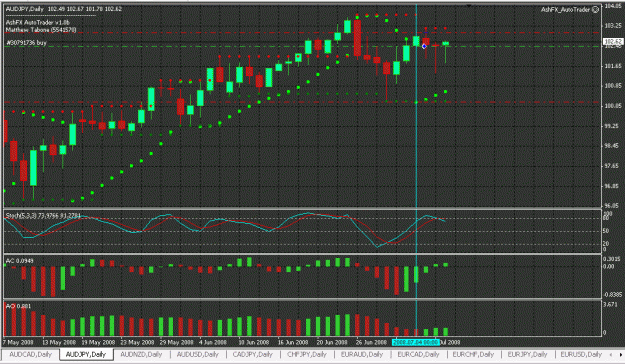Click the 'AshFX_AutoTrader' expert advisor name
Screen dimensions: 625x364
point(565,10)
